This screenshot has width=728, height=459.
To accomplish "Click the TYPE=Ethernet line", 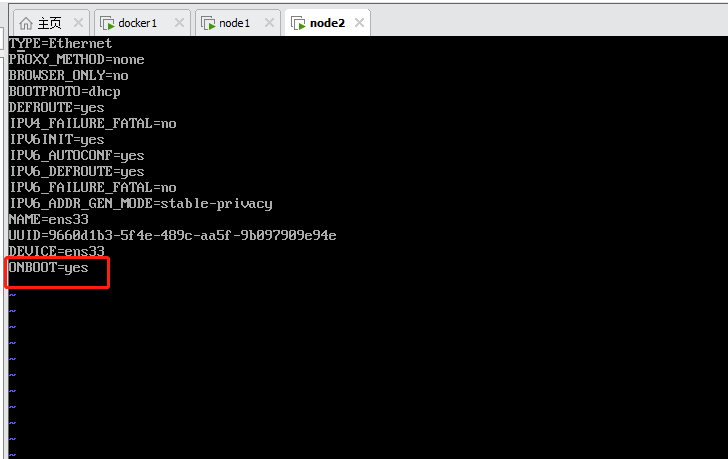I will click(x=60, y=44).
